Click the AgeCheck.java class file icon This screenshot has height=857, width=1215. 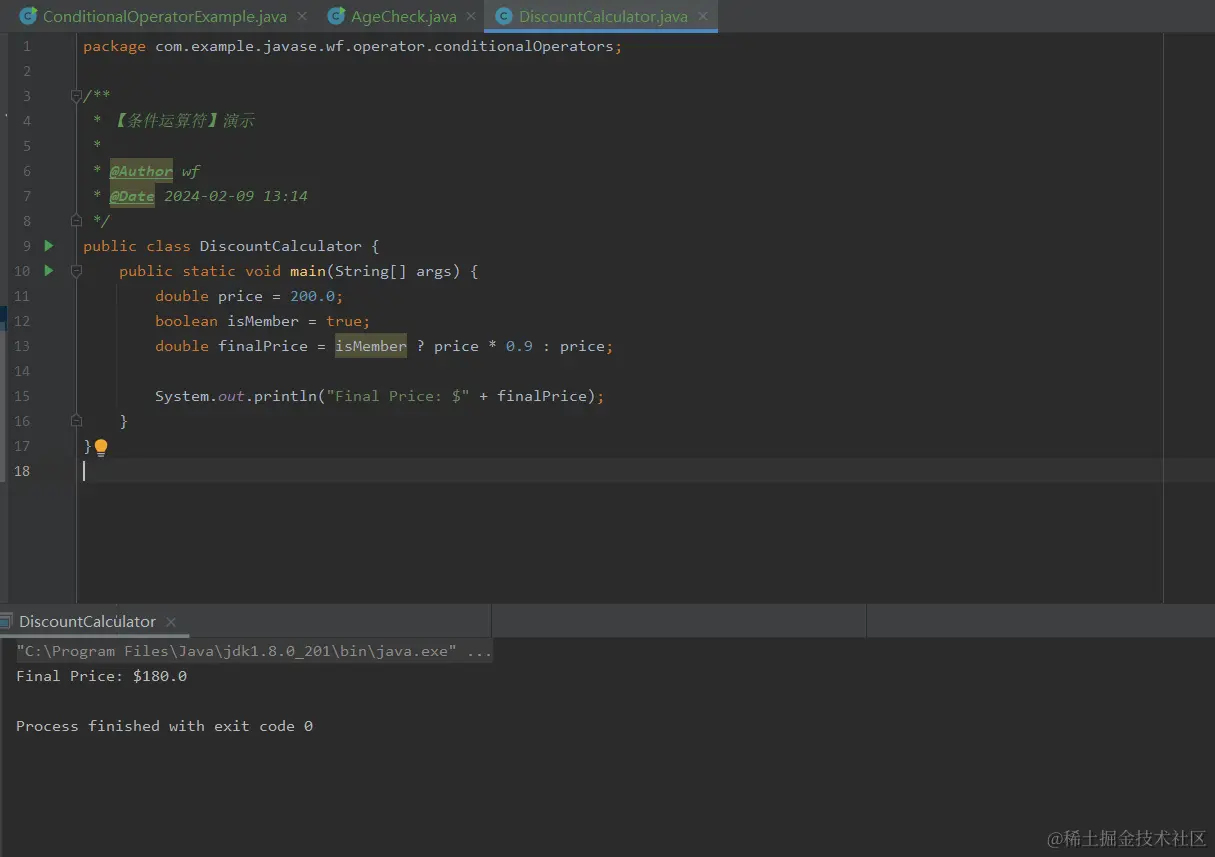[x=336, y=16]
